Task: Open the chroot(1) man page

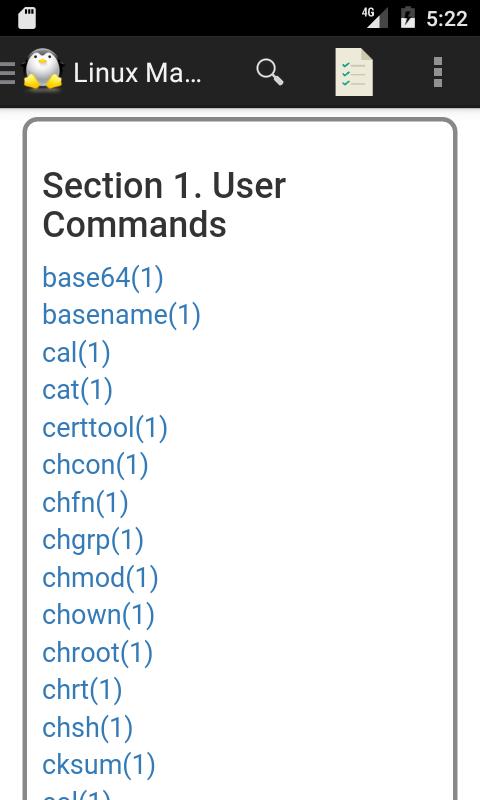Action: tap(97, 653)
